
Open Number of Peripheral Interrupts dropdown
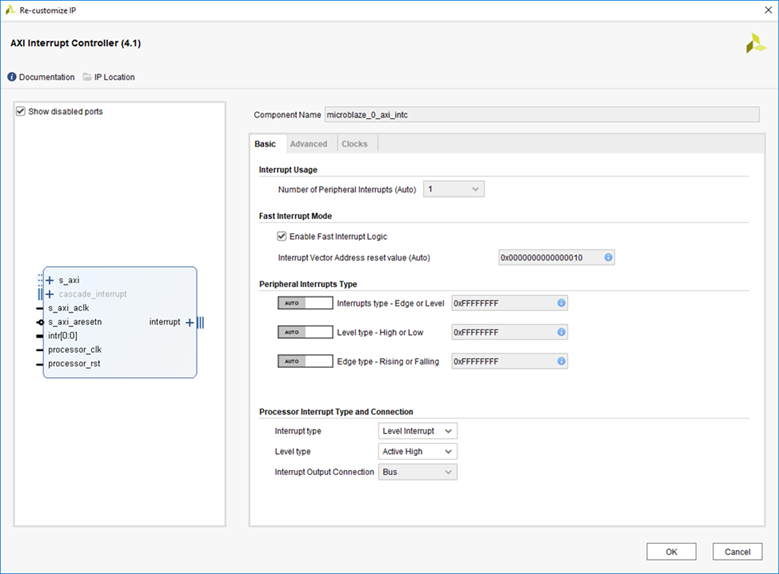click(x=454, y=189)
